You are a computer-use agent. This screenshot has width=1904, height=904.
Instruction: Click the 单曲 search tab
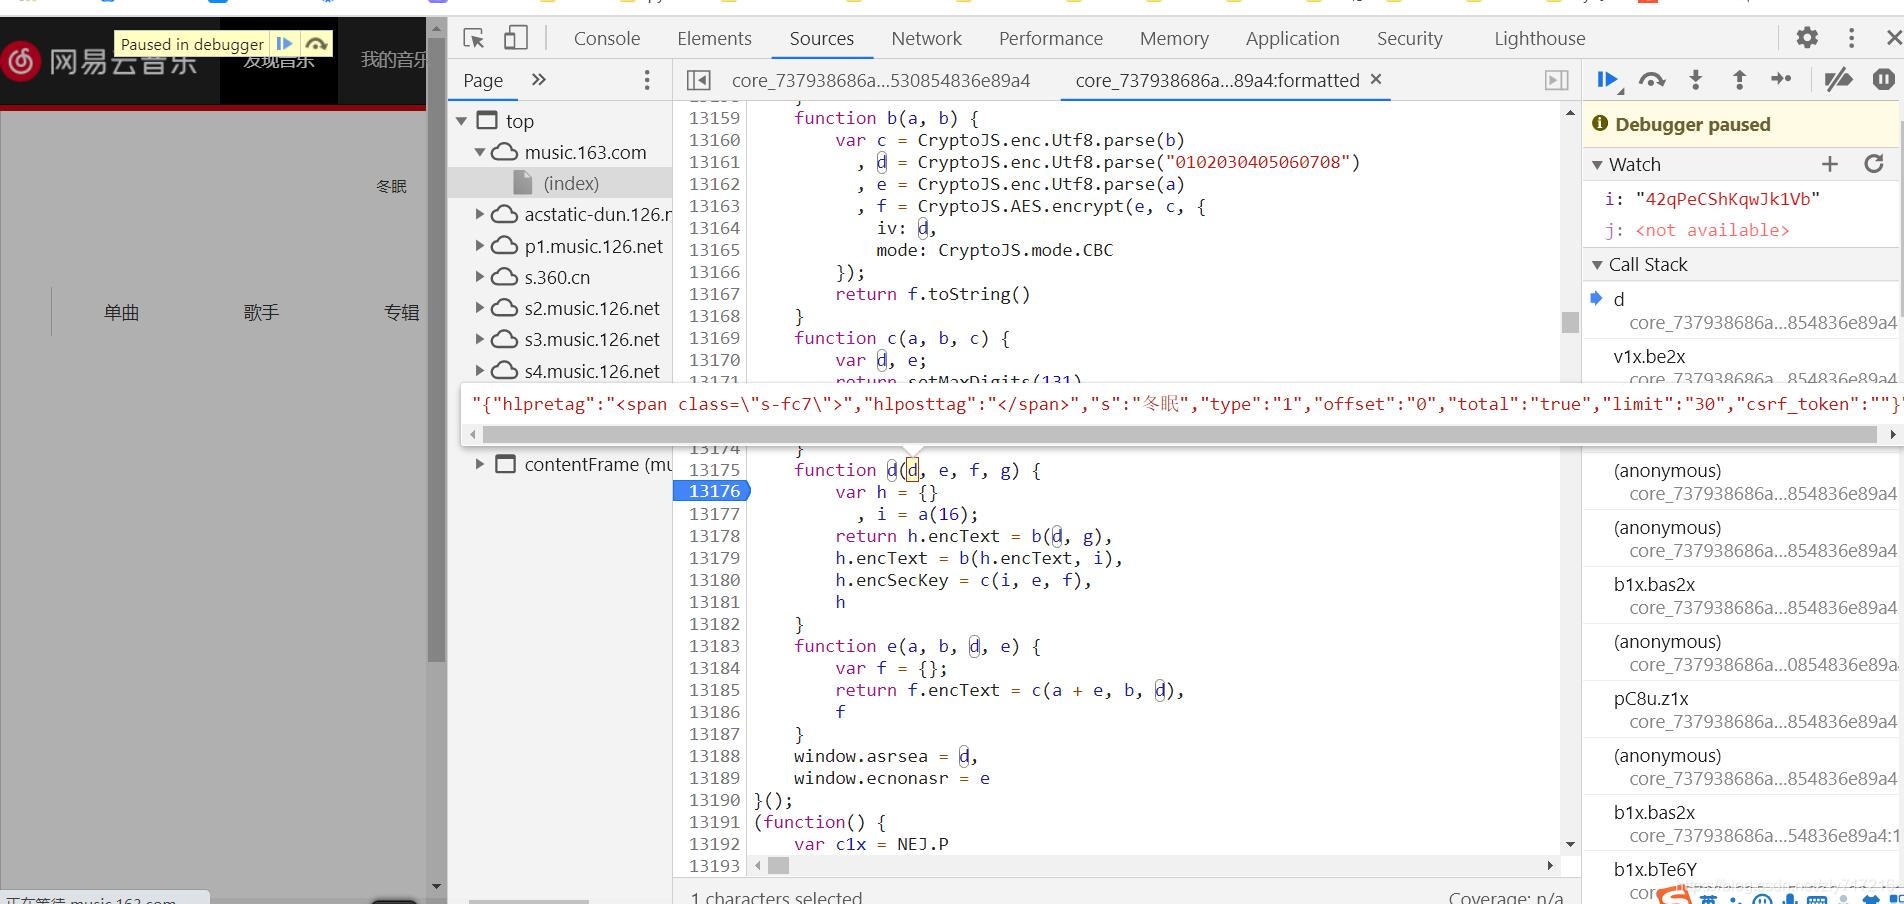click(121, 313)
